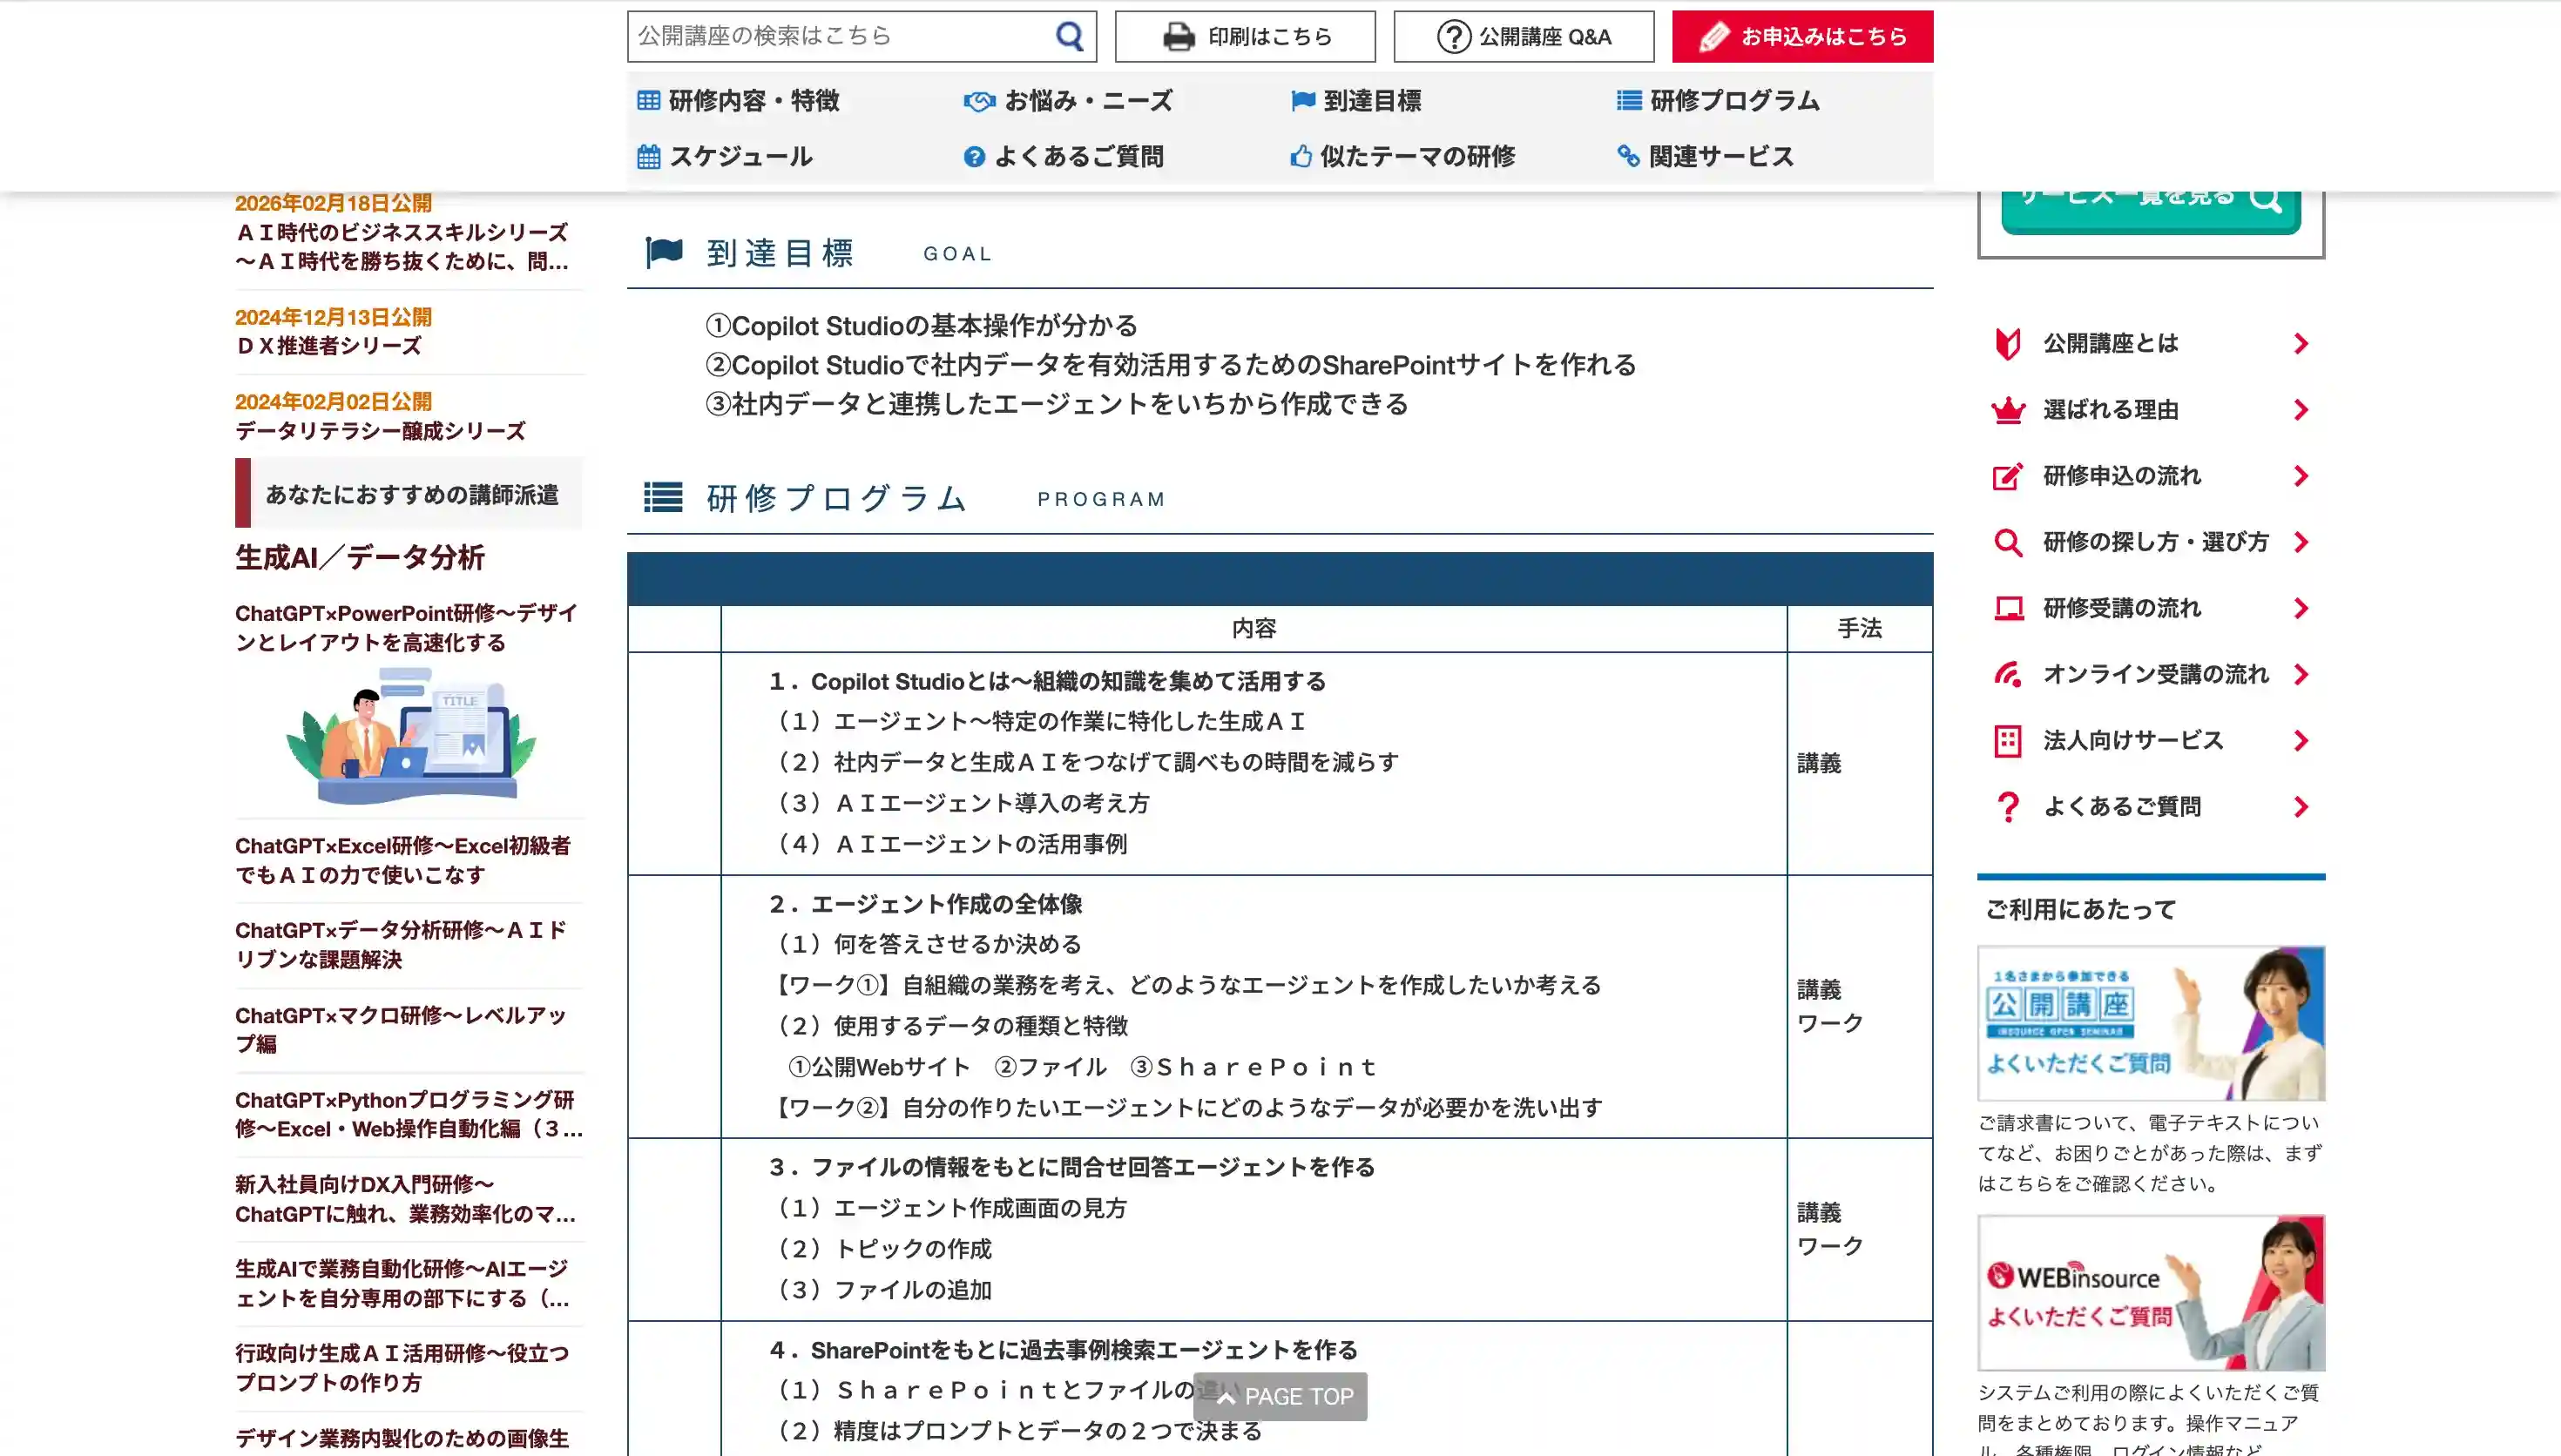Click the chevron on オンライン受講の流れ row
This screenshot has height=1456, width=2561.
[x=2301, y=674]
